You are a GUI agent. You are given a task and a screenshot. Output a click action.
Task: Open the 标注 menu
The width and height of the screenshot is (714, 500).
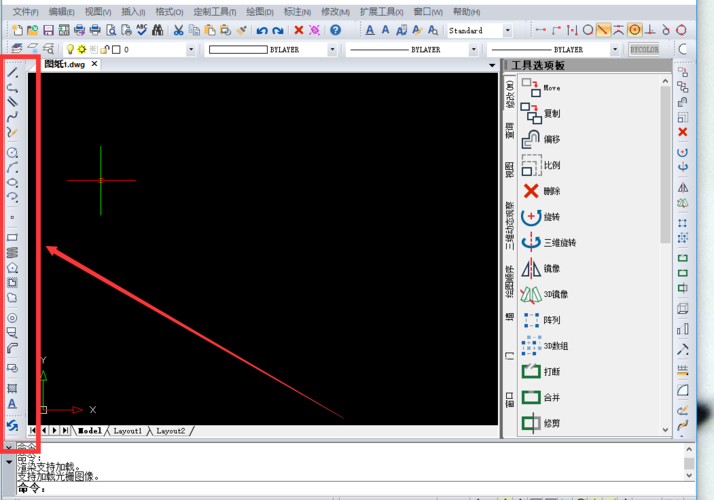pos(297,12)
